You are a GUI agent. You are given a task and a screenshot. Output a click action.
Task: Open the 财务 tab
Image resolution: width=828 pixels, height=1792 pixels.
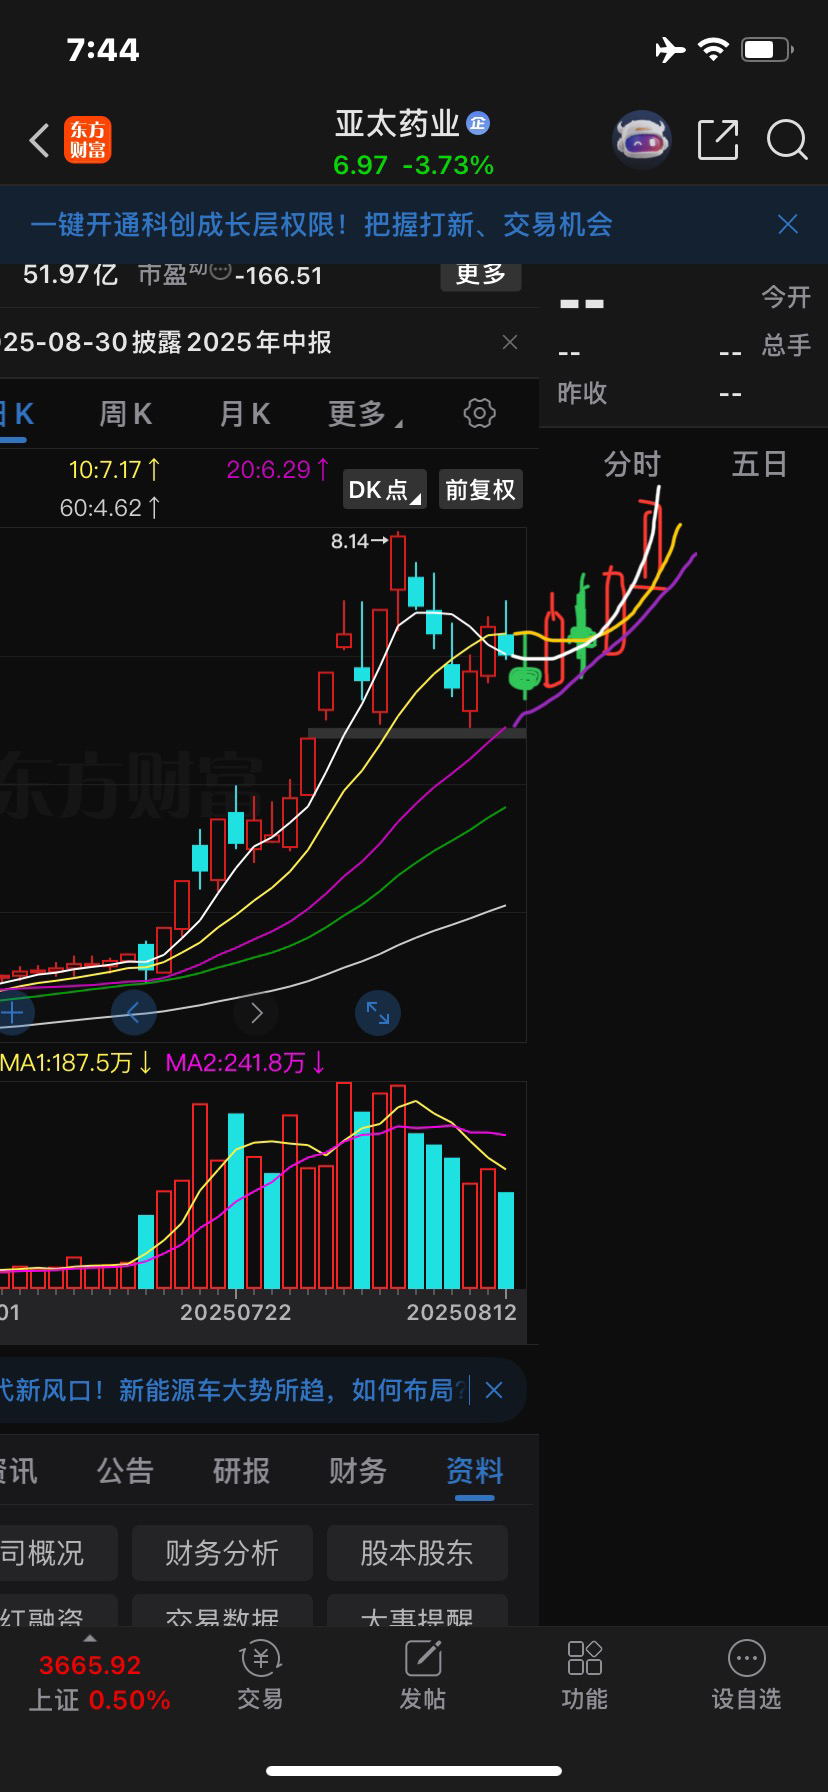coord(357,1471)
